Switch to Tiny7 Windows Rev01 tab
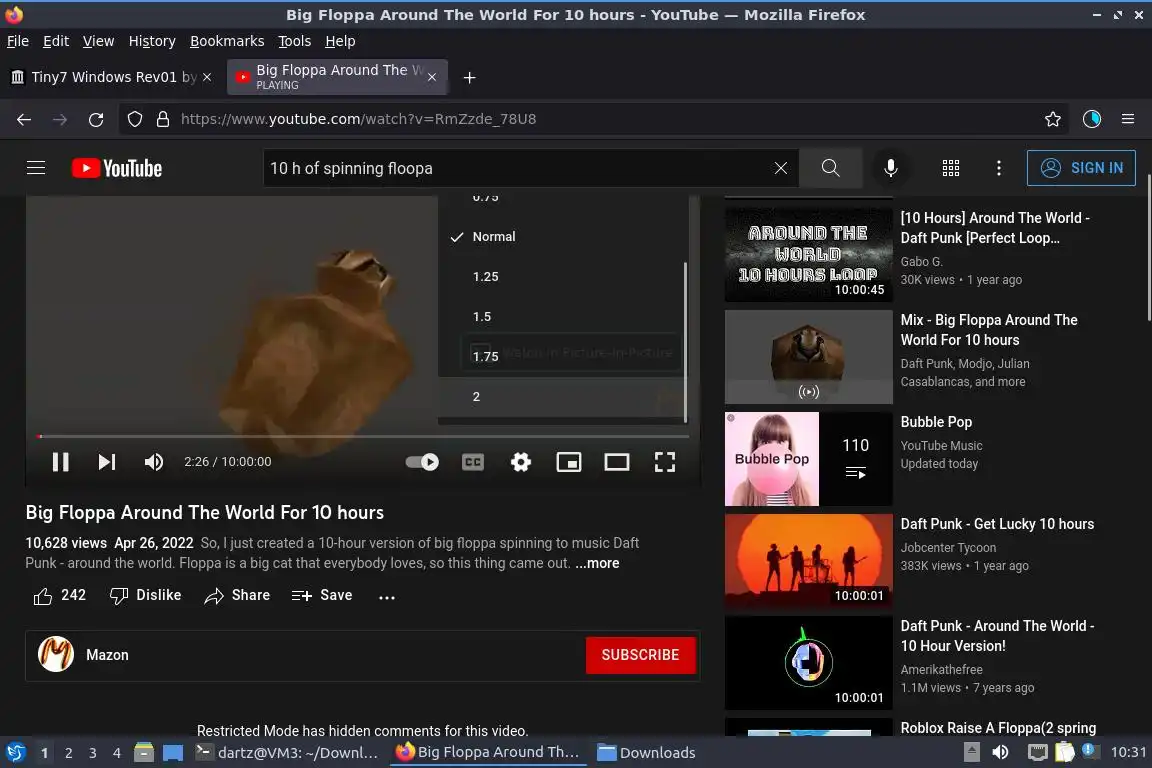Screen dimensions: 1152x768 [112, 77]
